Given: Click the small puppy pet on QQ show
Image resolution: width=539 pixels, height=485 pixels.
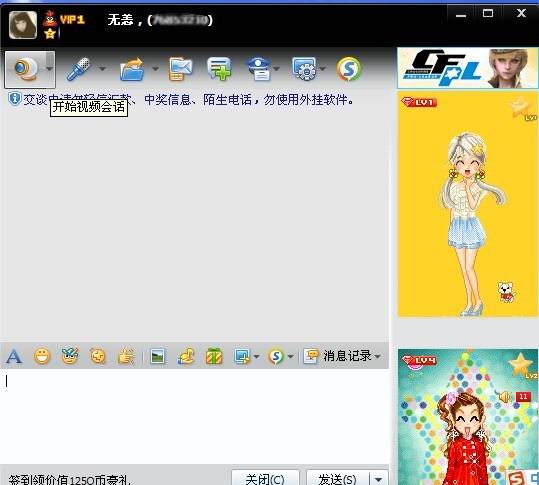Looking at the screenshot, I should click(507, 292).
